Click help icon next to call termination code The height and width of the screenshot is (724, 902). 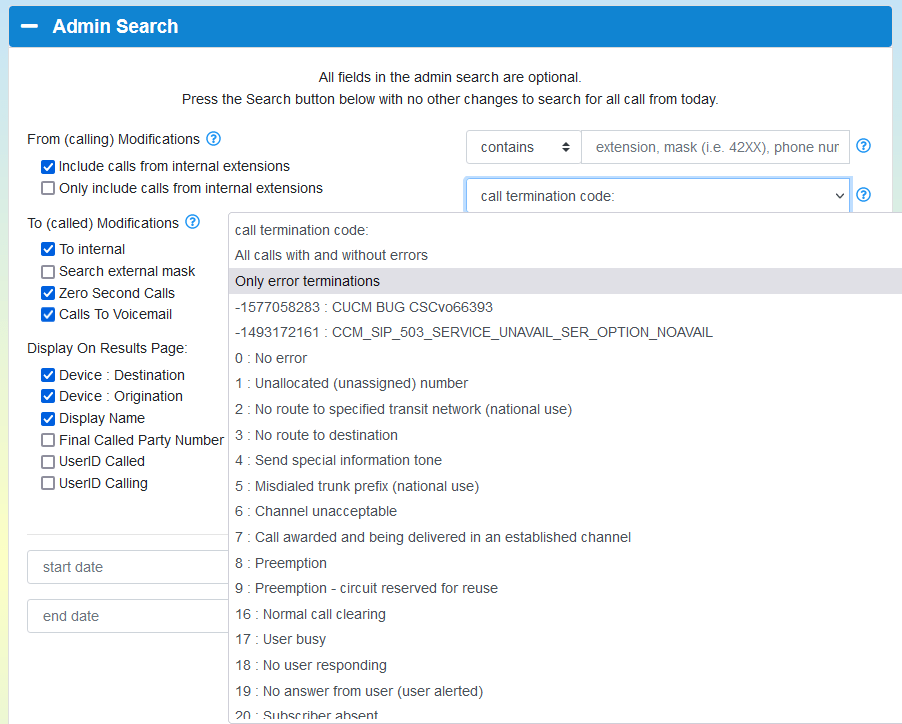tap(863, 195)
